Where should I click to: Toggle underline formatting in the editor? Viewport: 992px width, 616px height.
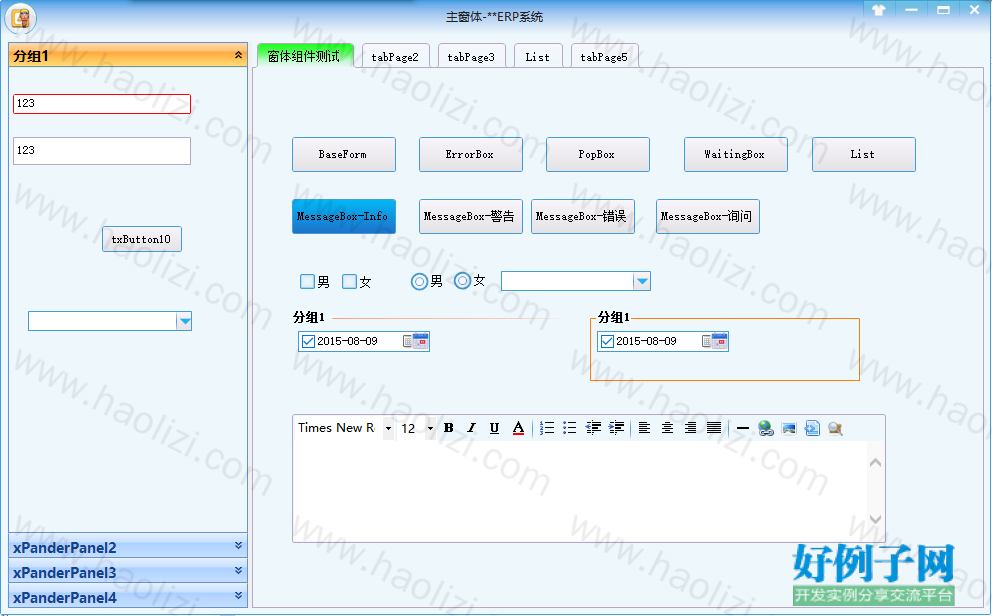tap(494, 428)
